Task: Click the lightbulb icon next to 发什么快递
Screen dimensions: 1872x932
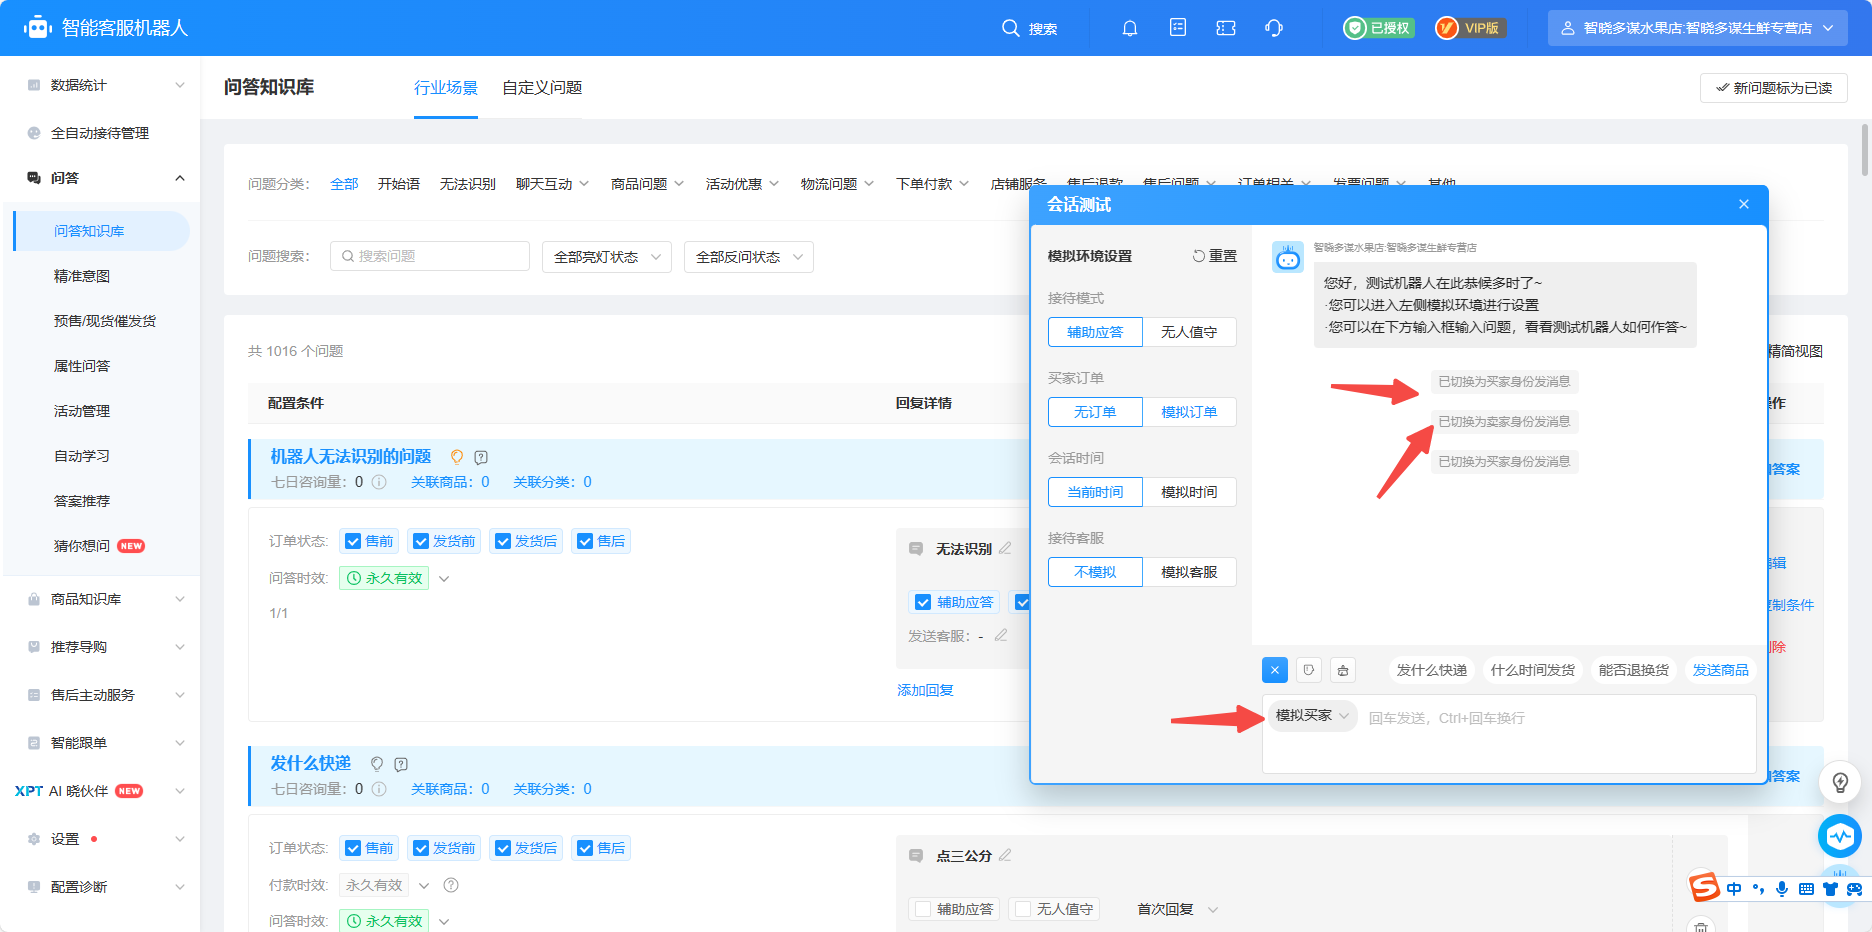Action: (x=377, y=764)
